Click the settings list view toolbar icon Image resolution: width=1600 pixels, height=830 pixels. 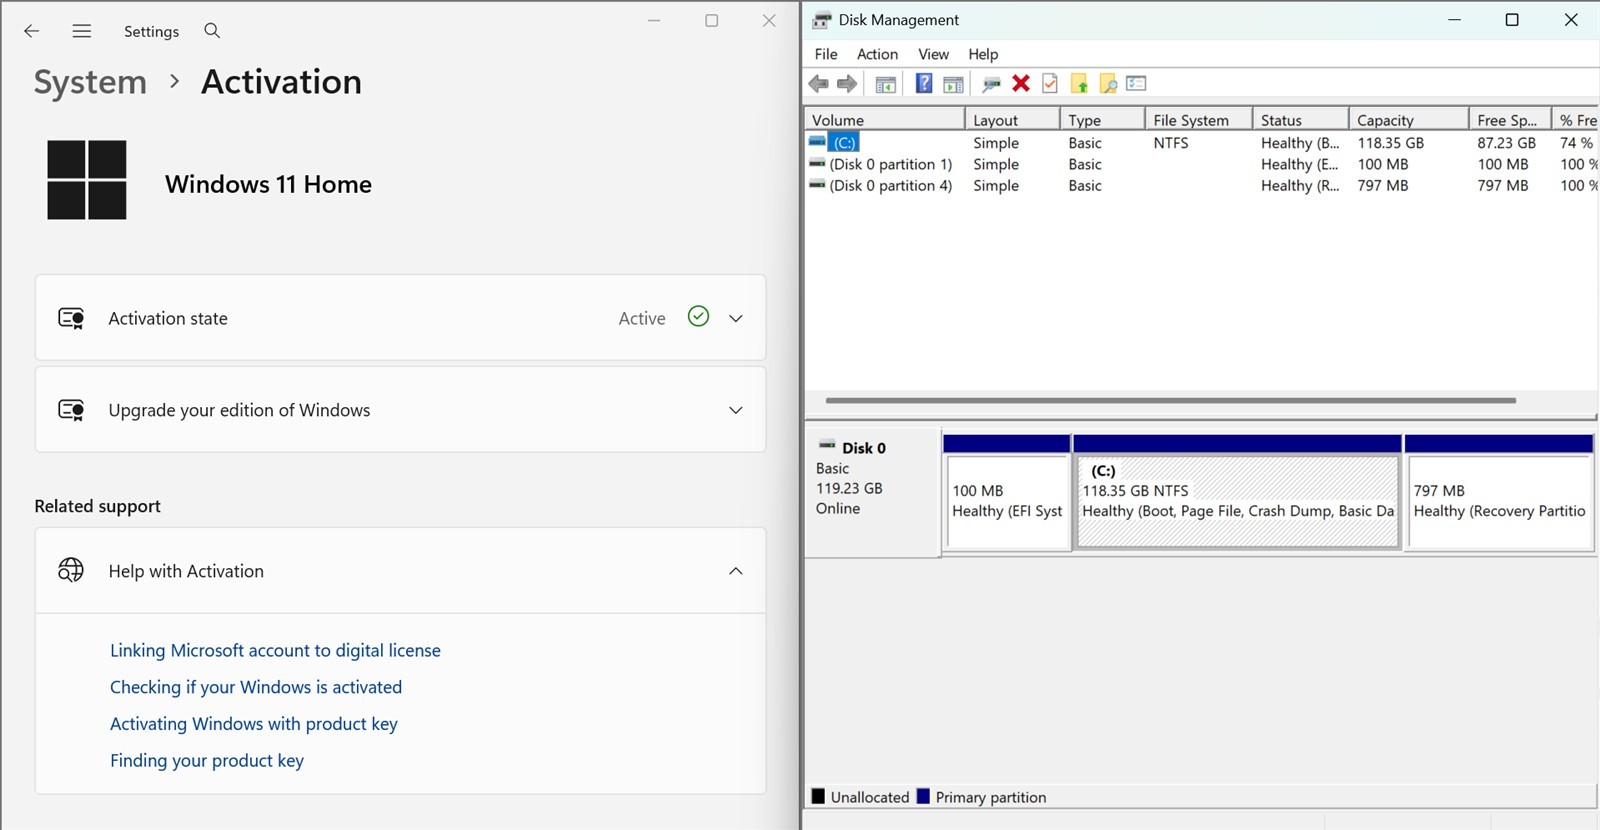click(1136, 84)
